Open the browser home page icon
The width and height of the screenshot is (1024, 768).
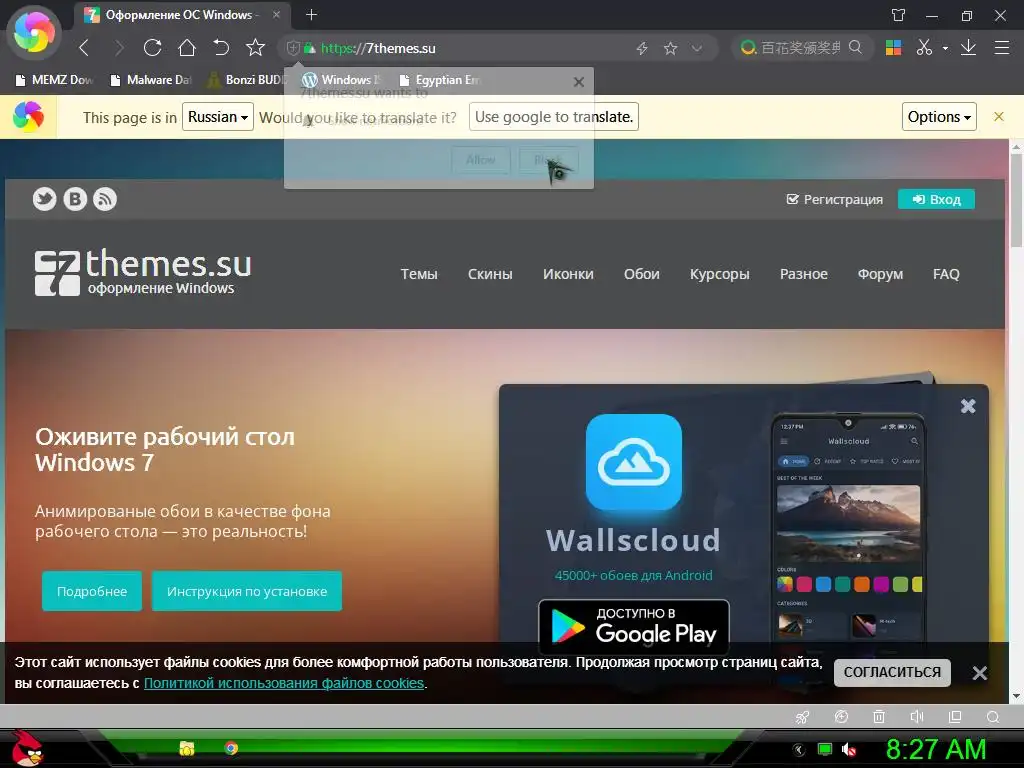187,48
